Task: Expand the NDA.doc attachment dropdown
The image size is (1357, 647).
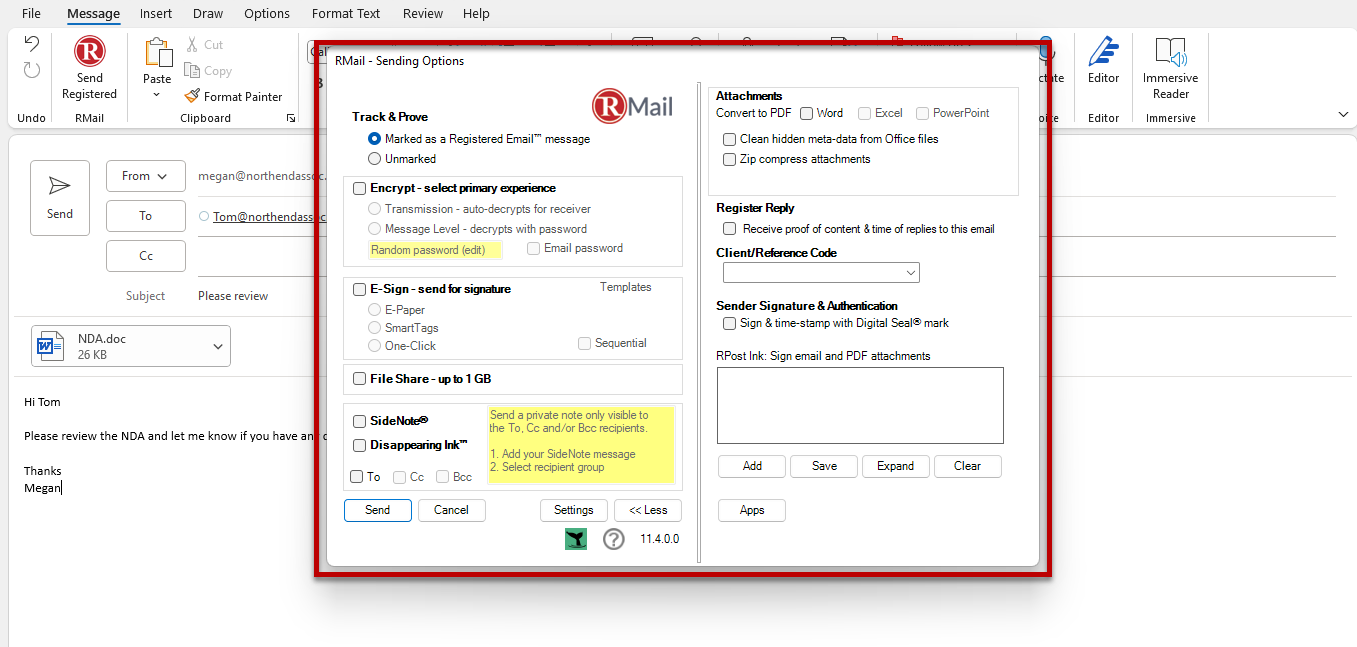Action: (x=217, y=345)
